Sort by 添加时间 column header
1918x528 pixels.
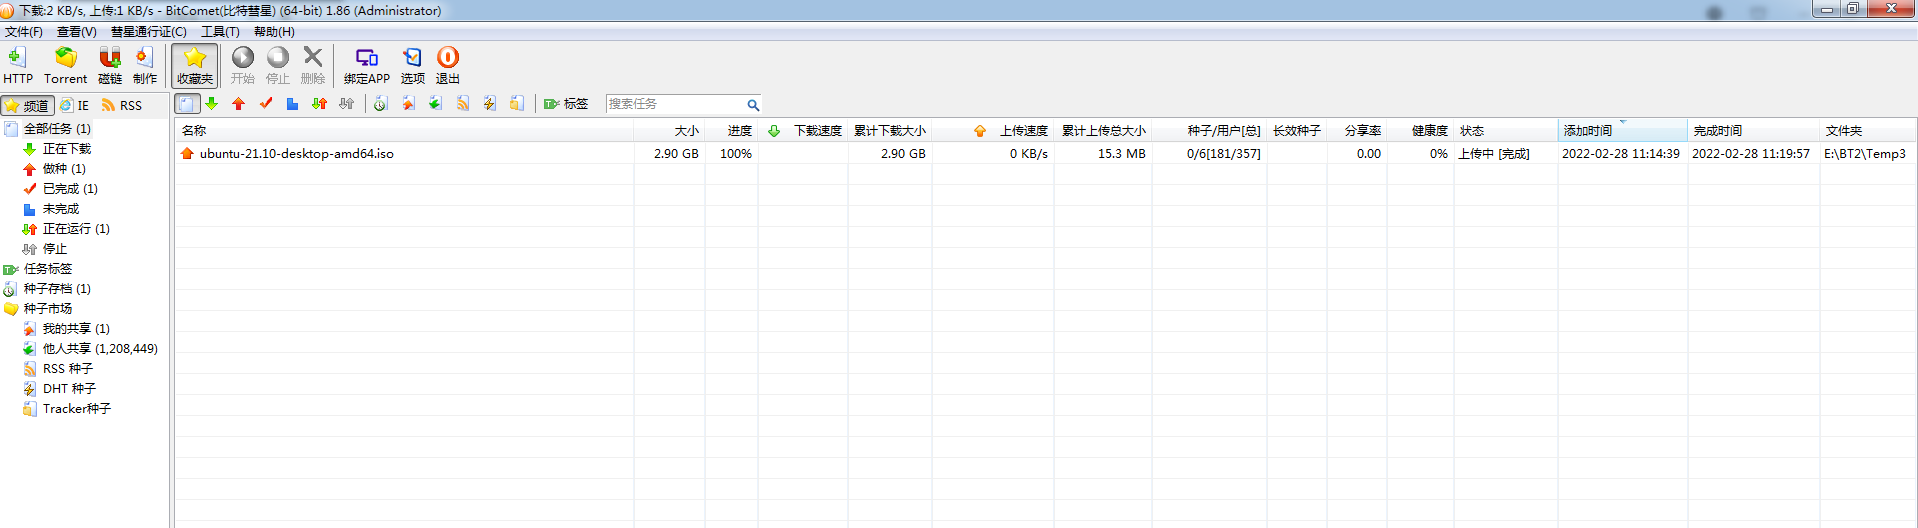pos(1622,131)
